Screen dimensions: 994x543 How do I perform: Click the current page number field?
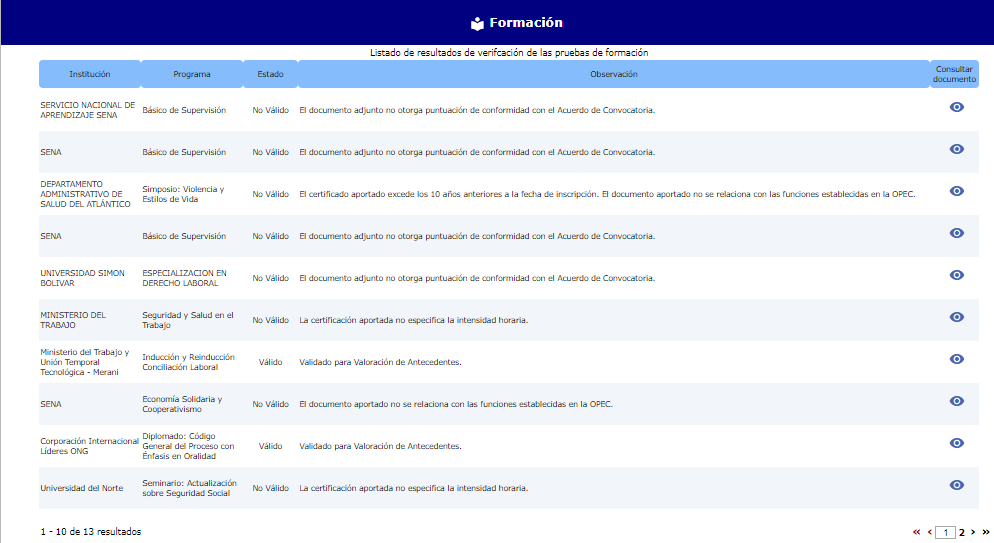tap(945, 533)
